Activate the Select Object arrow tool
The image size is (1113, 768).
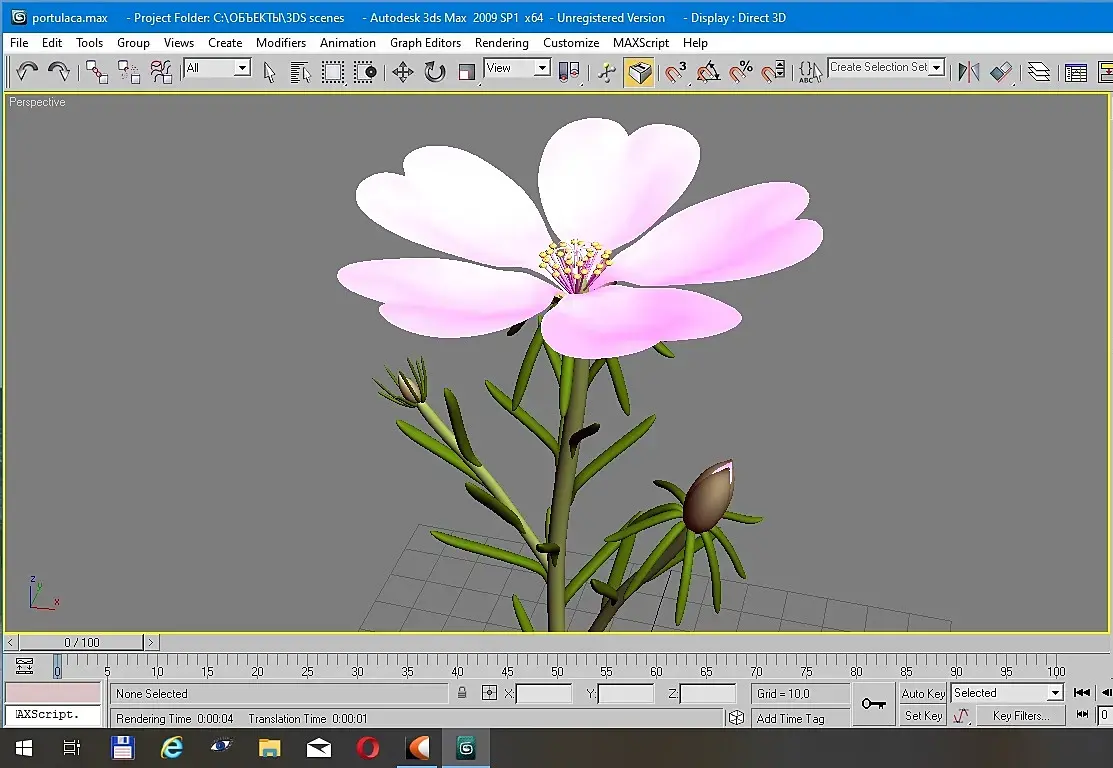click(x=269, y=72)
